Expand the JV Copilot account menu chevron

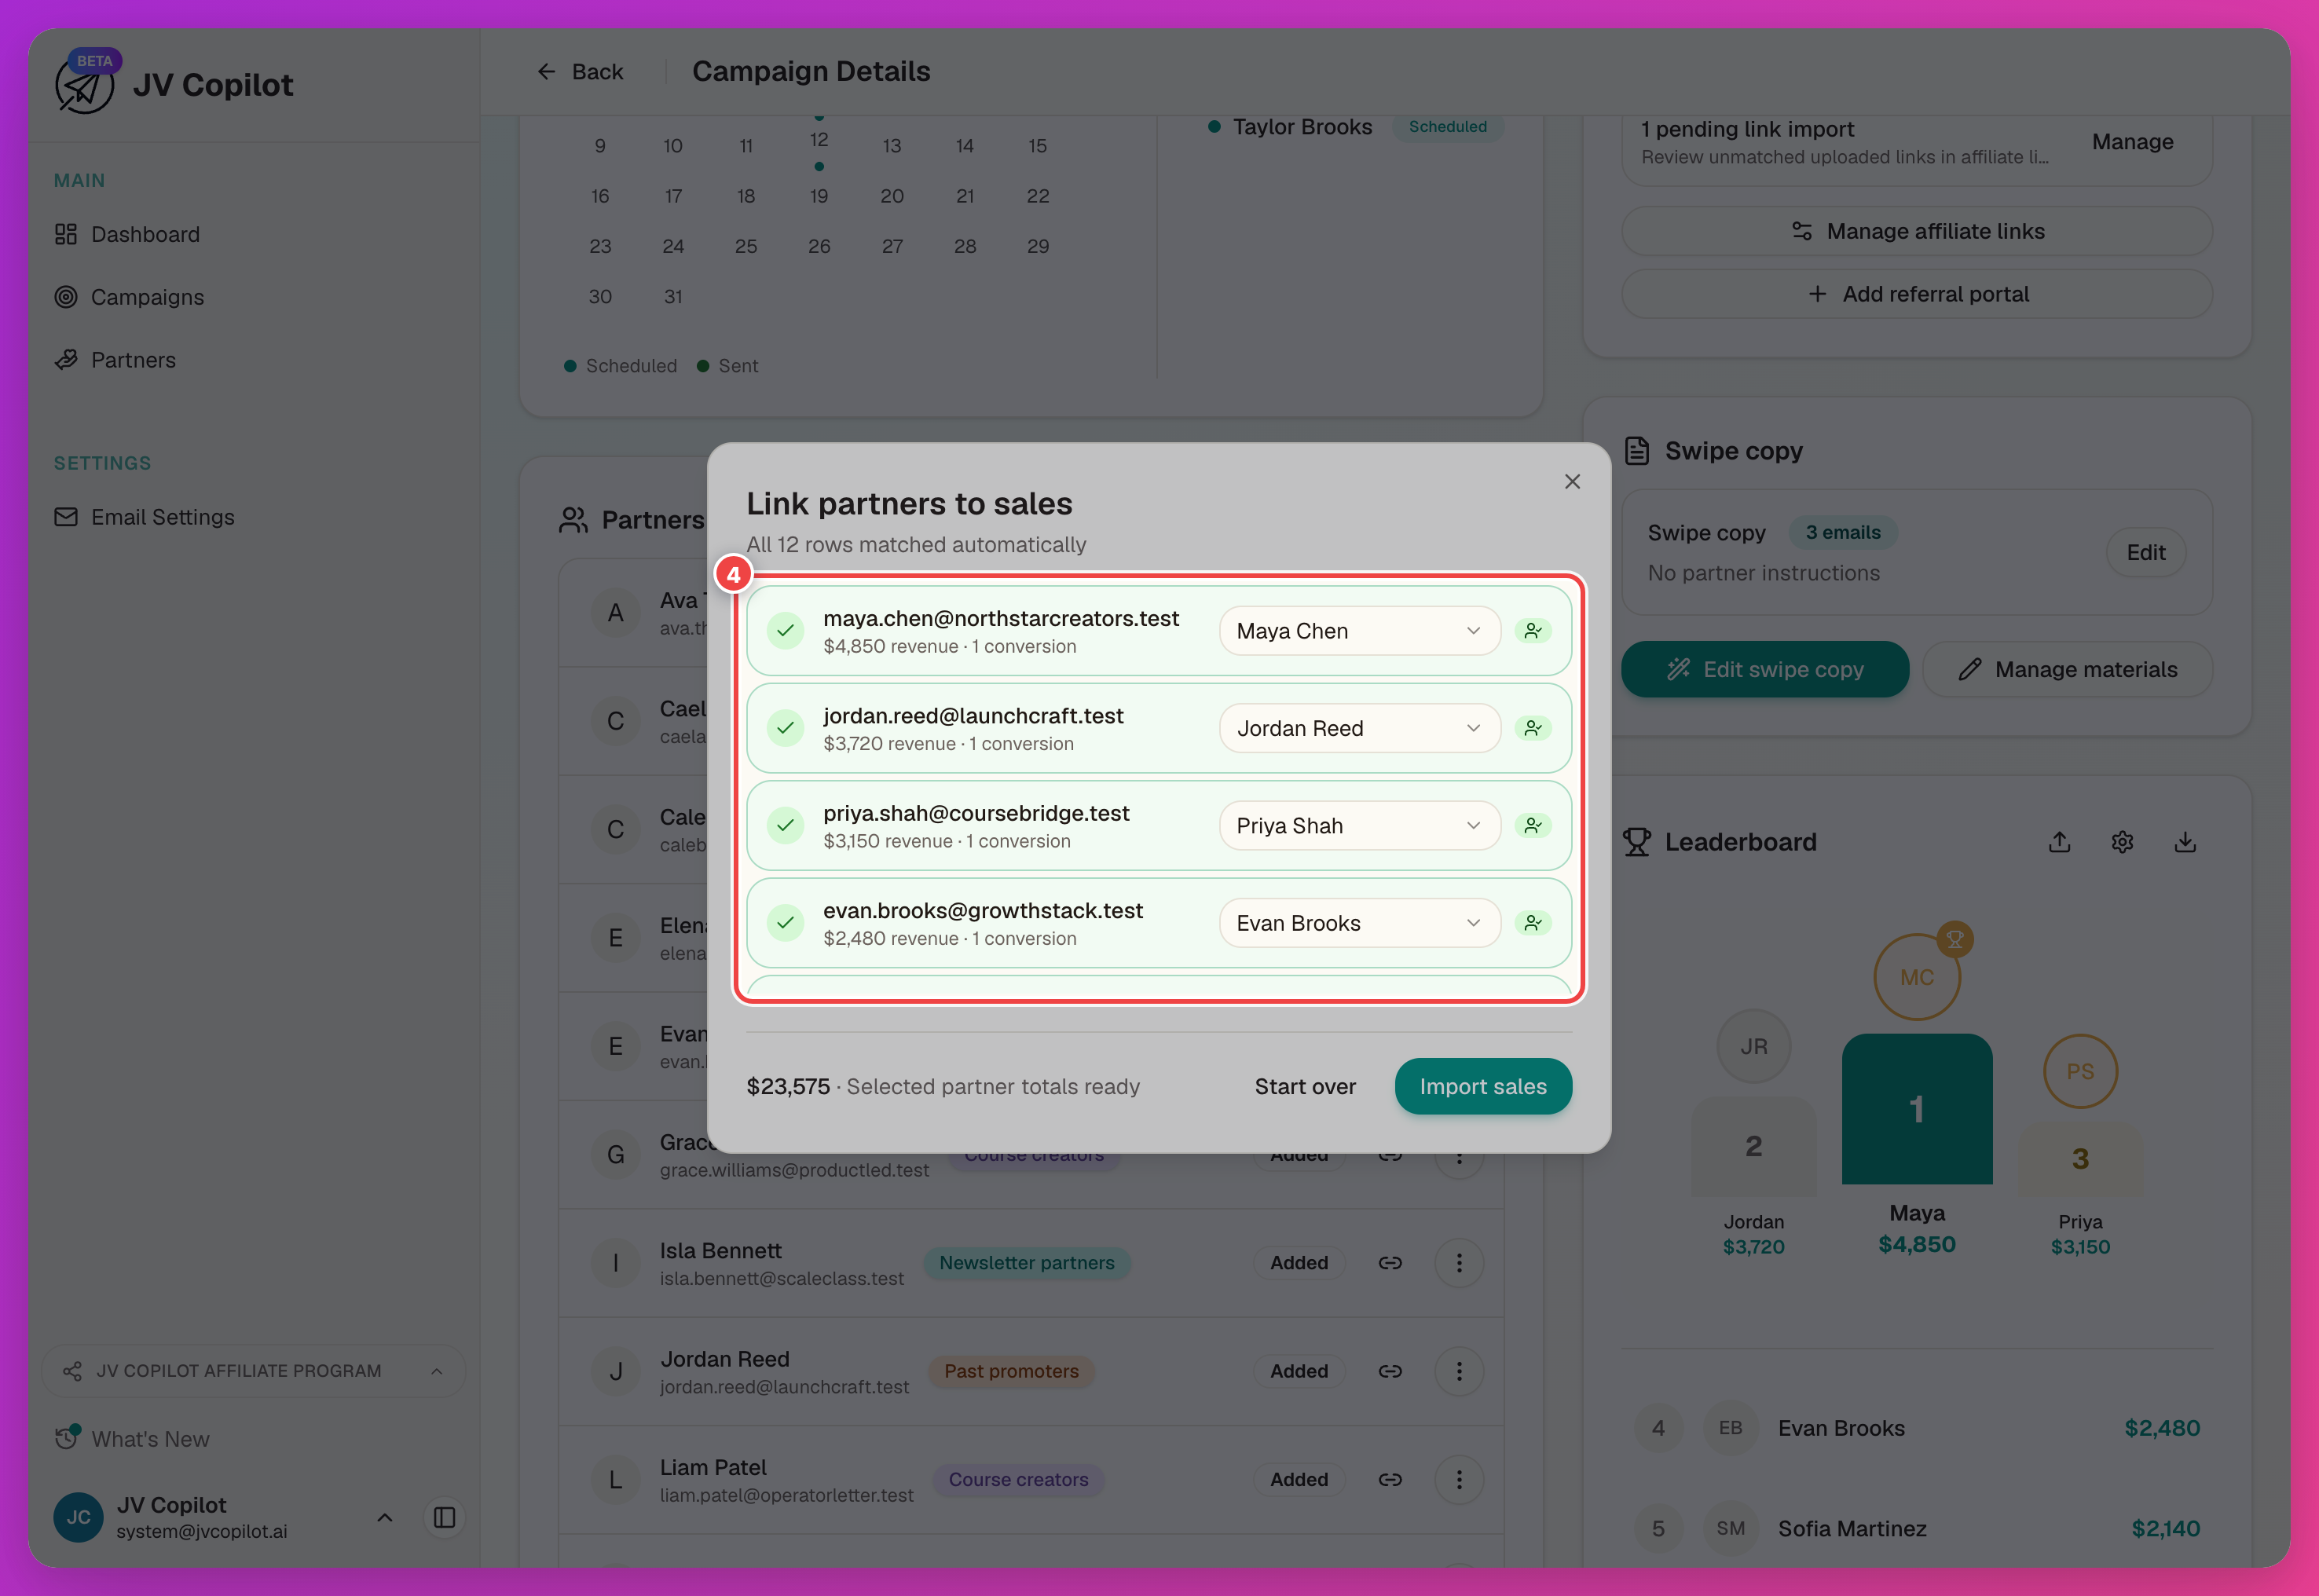[385, 1517]
